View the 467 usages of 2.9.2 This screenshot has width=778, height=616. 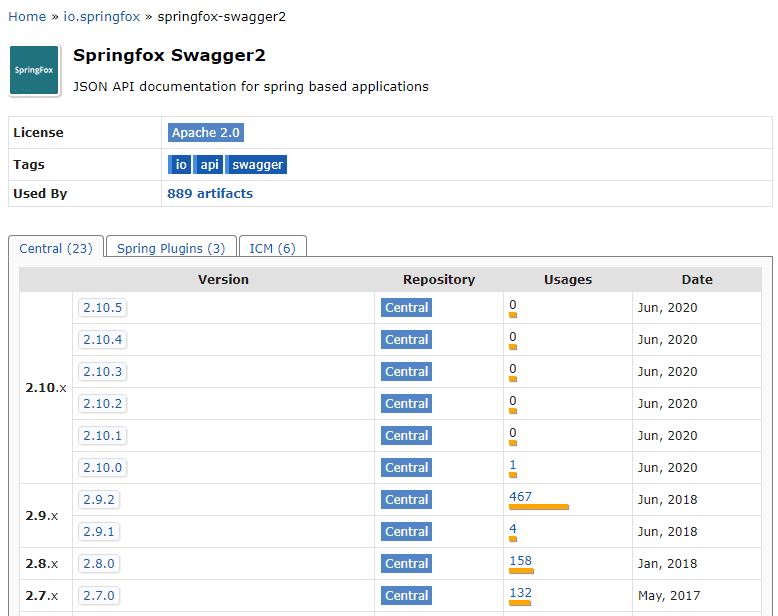[x=520, y=496]
